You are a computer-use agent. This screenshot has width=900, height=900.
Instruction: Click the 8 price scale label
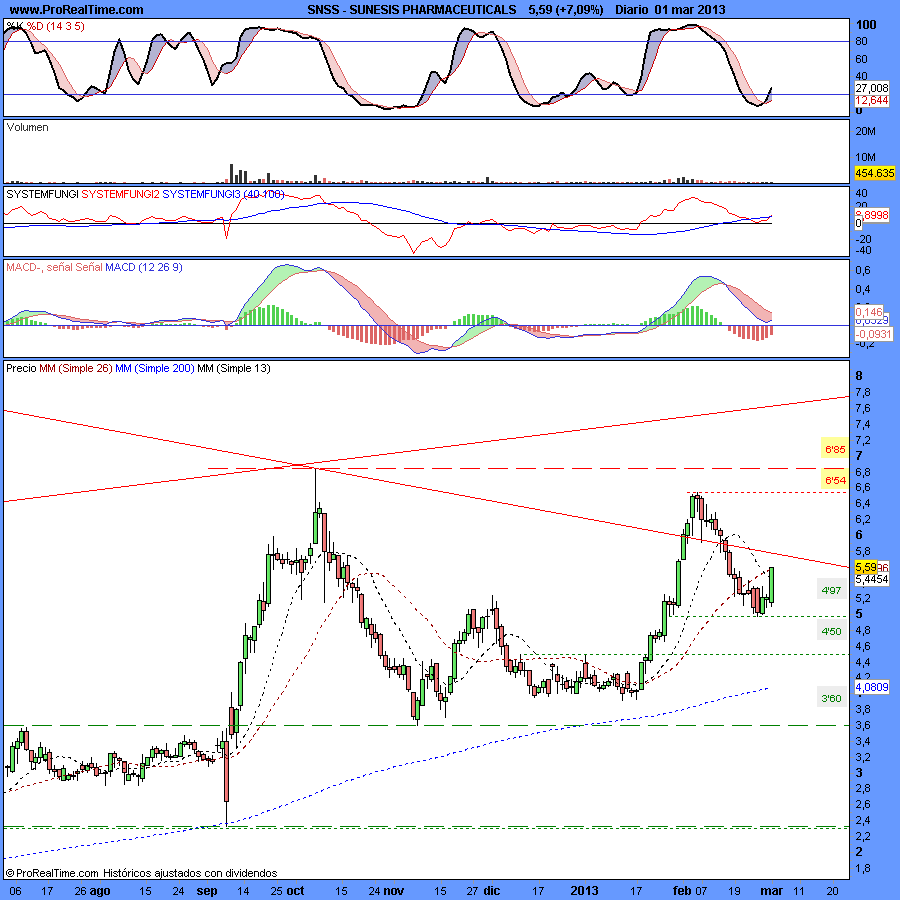pyautogui.click(x=859, y=376)
